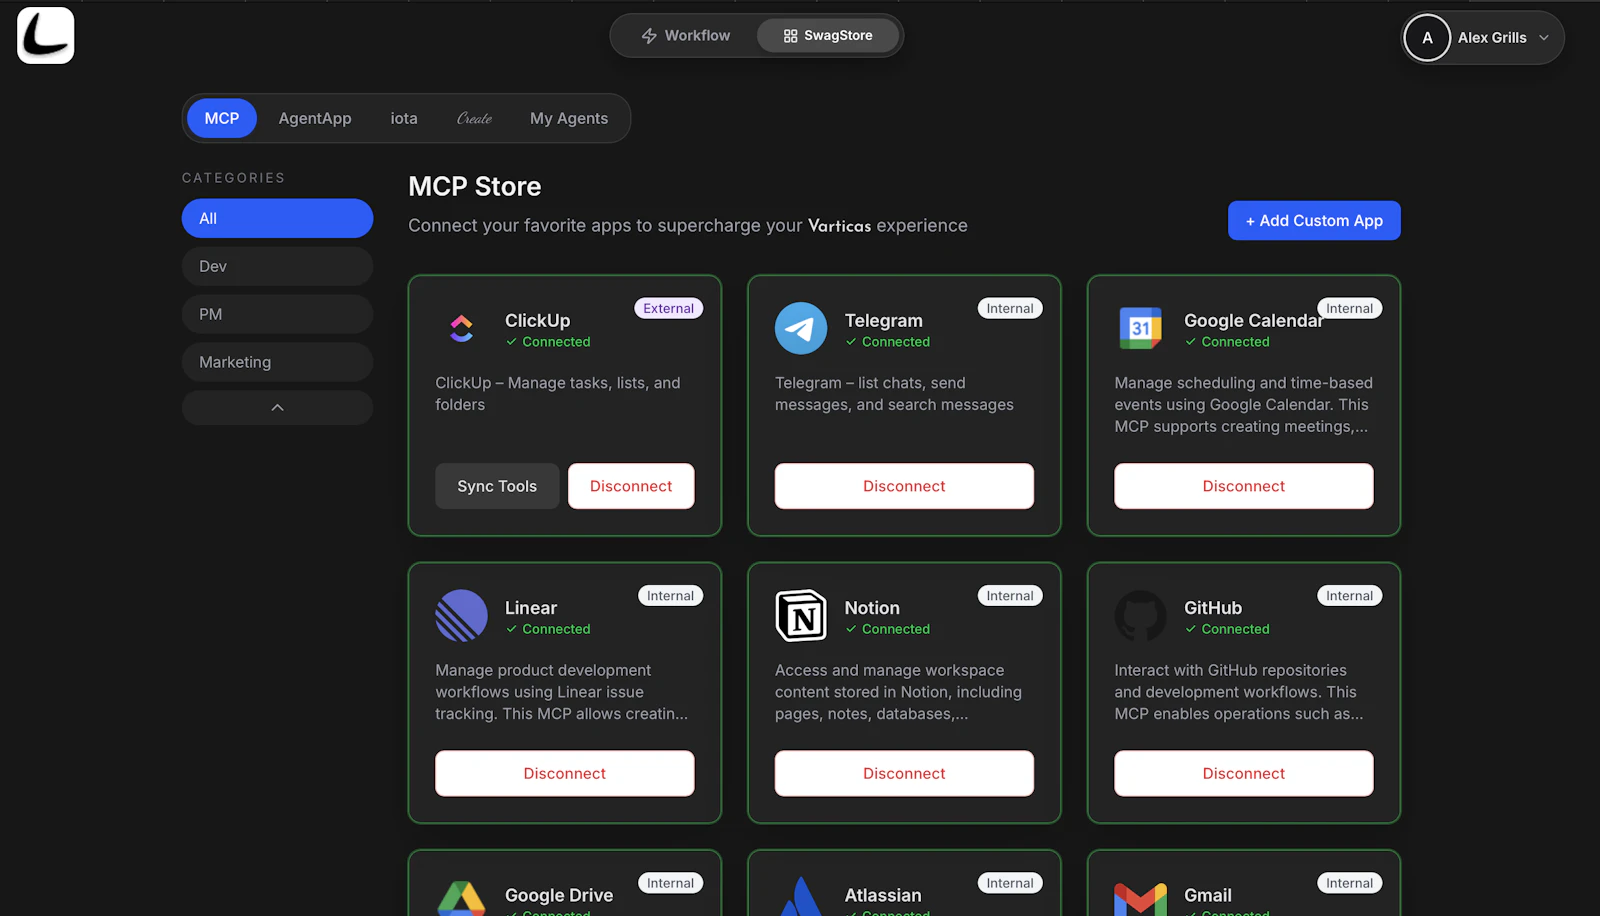Click the Internal badge on the GitHub card
The image size is (1600, 916).
pos(1350,596)
